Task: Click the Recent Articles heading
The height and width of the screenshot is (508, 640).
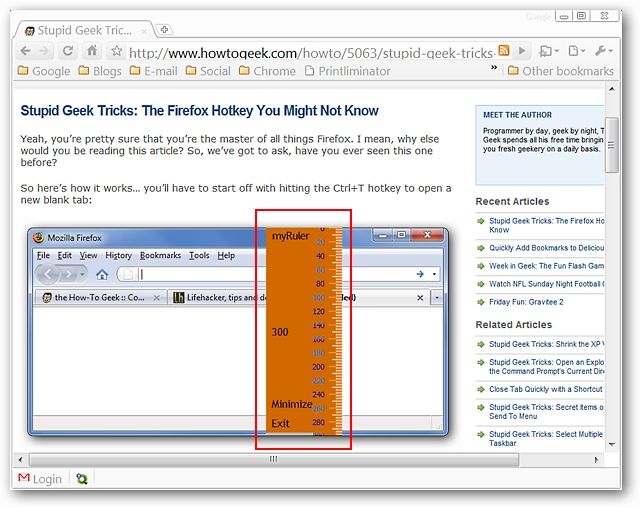Action: [x=512, y=202]
